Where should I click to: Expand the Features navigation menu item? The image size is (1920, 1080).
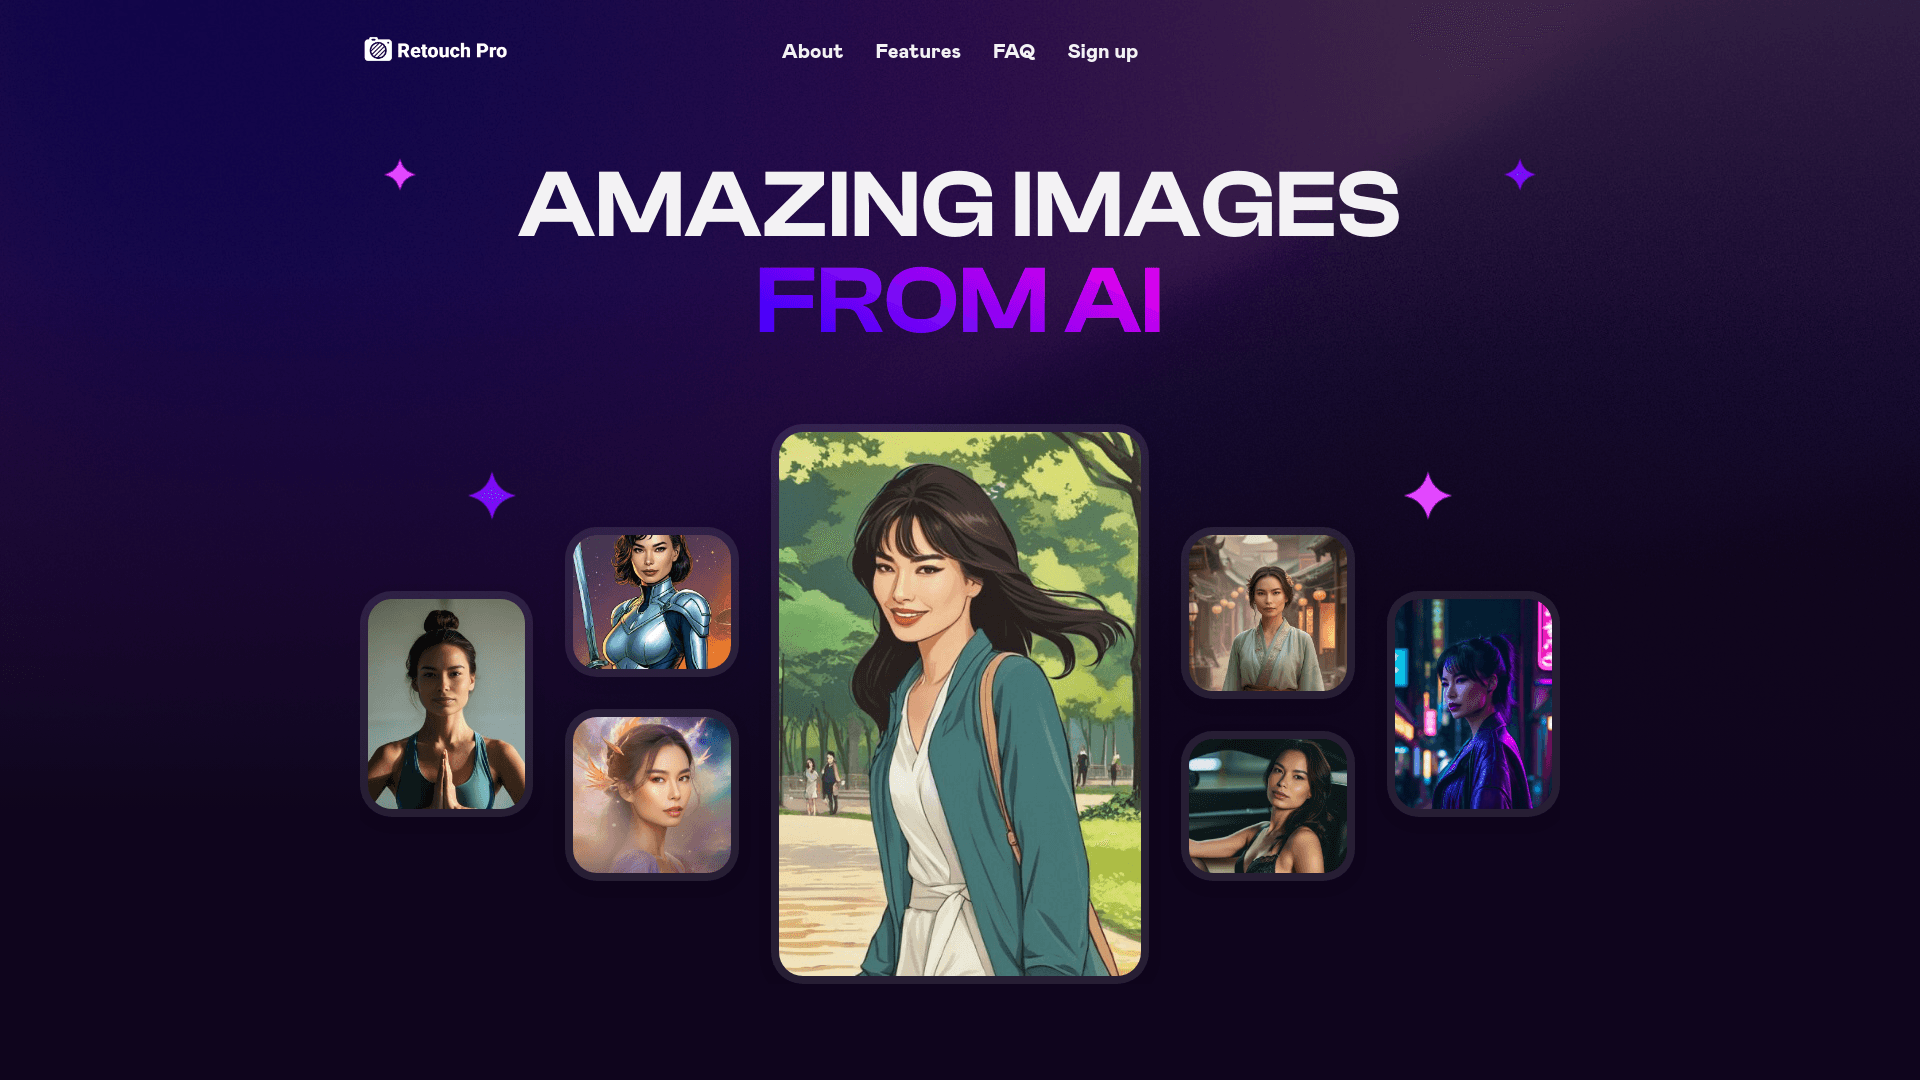click(x=918, y=51)
